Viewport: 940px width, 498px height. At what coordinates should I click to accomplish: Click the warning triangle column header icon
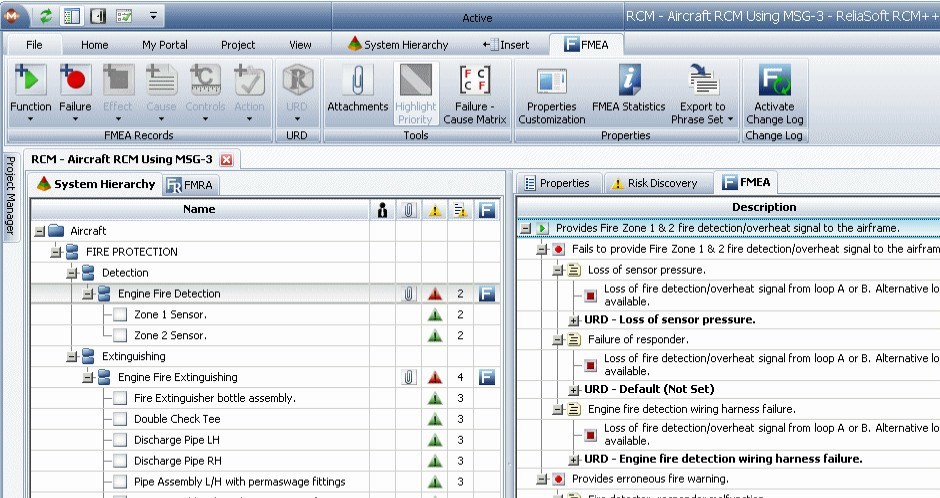tap(435, 210)
